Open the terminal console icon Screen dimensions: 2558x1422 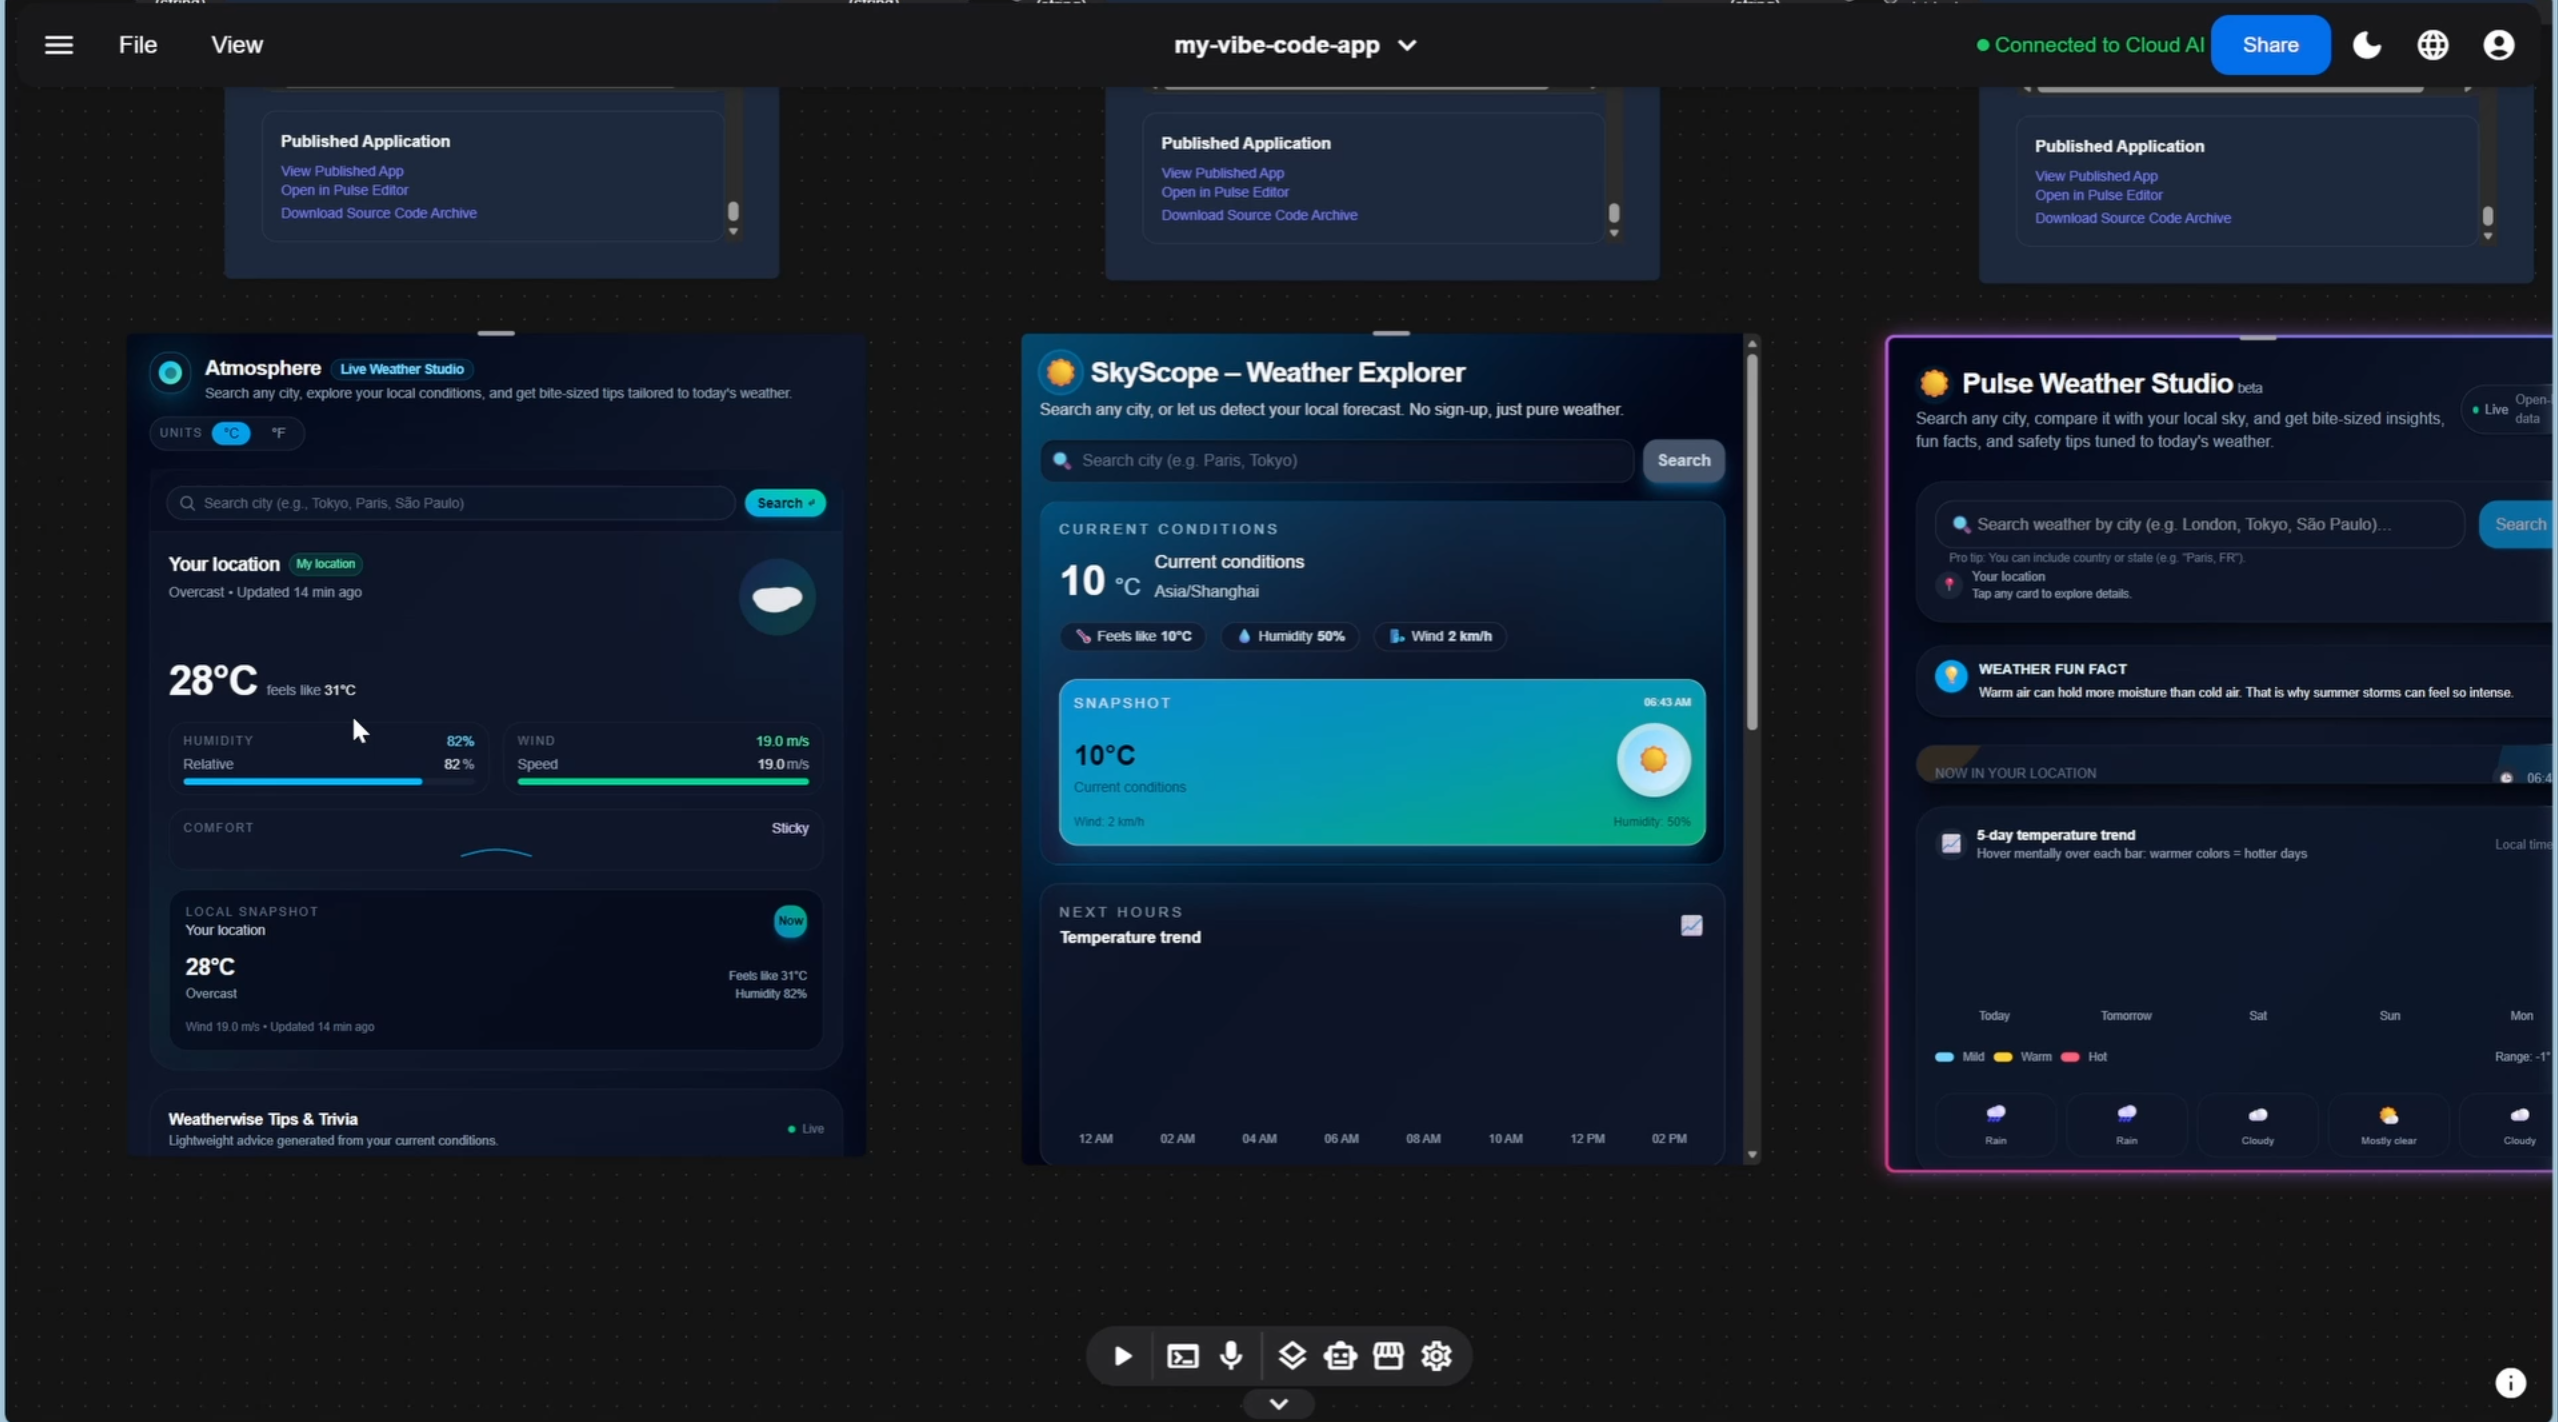click(1182, 1356)
